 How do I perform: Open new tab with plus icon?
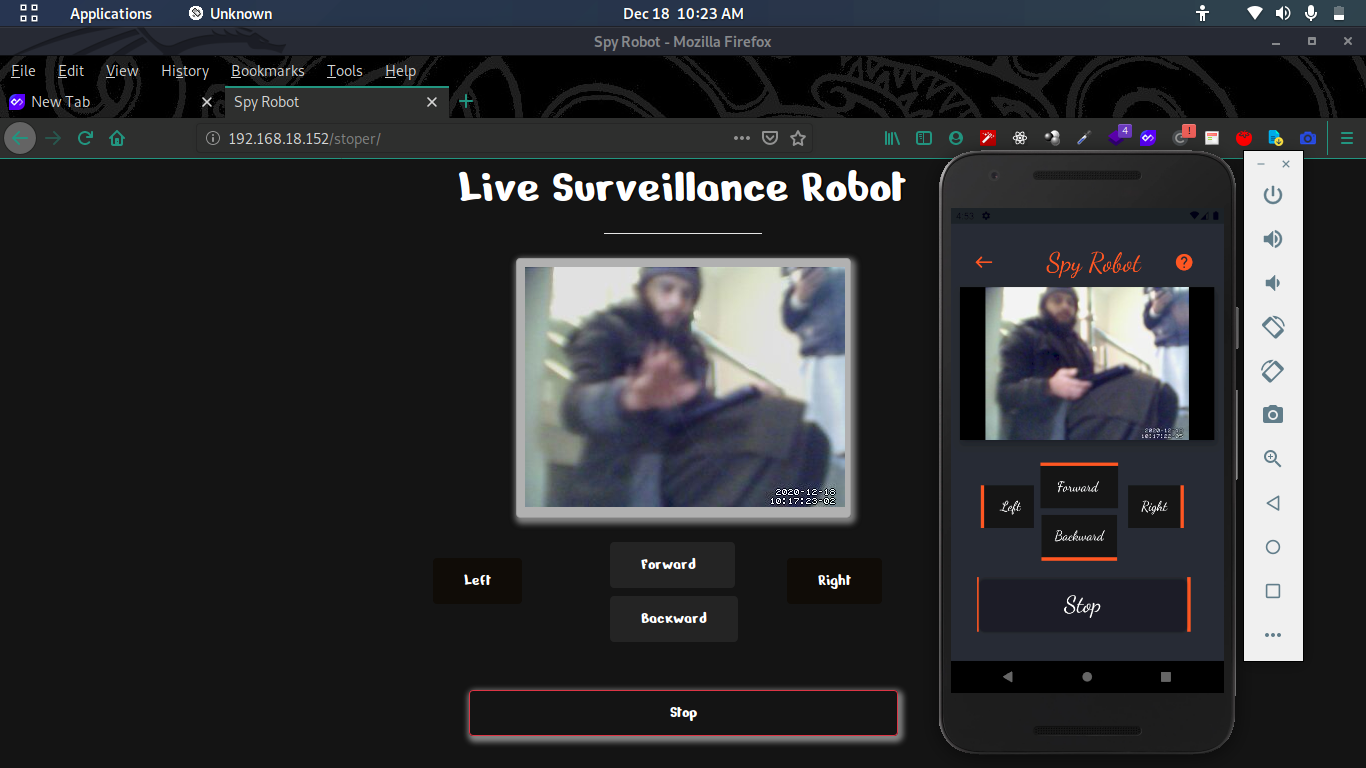point(466,102)
